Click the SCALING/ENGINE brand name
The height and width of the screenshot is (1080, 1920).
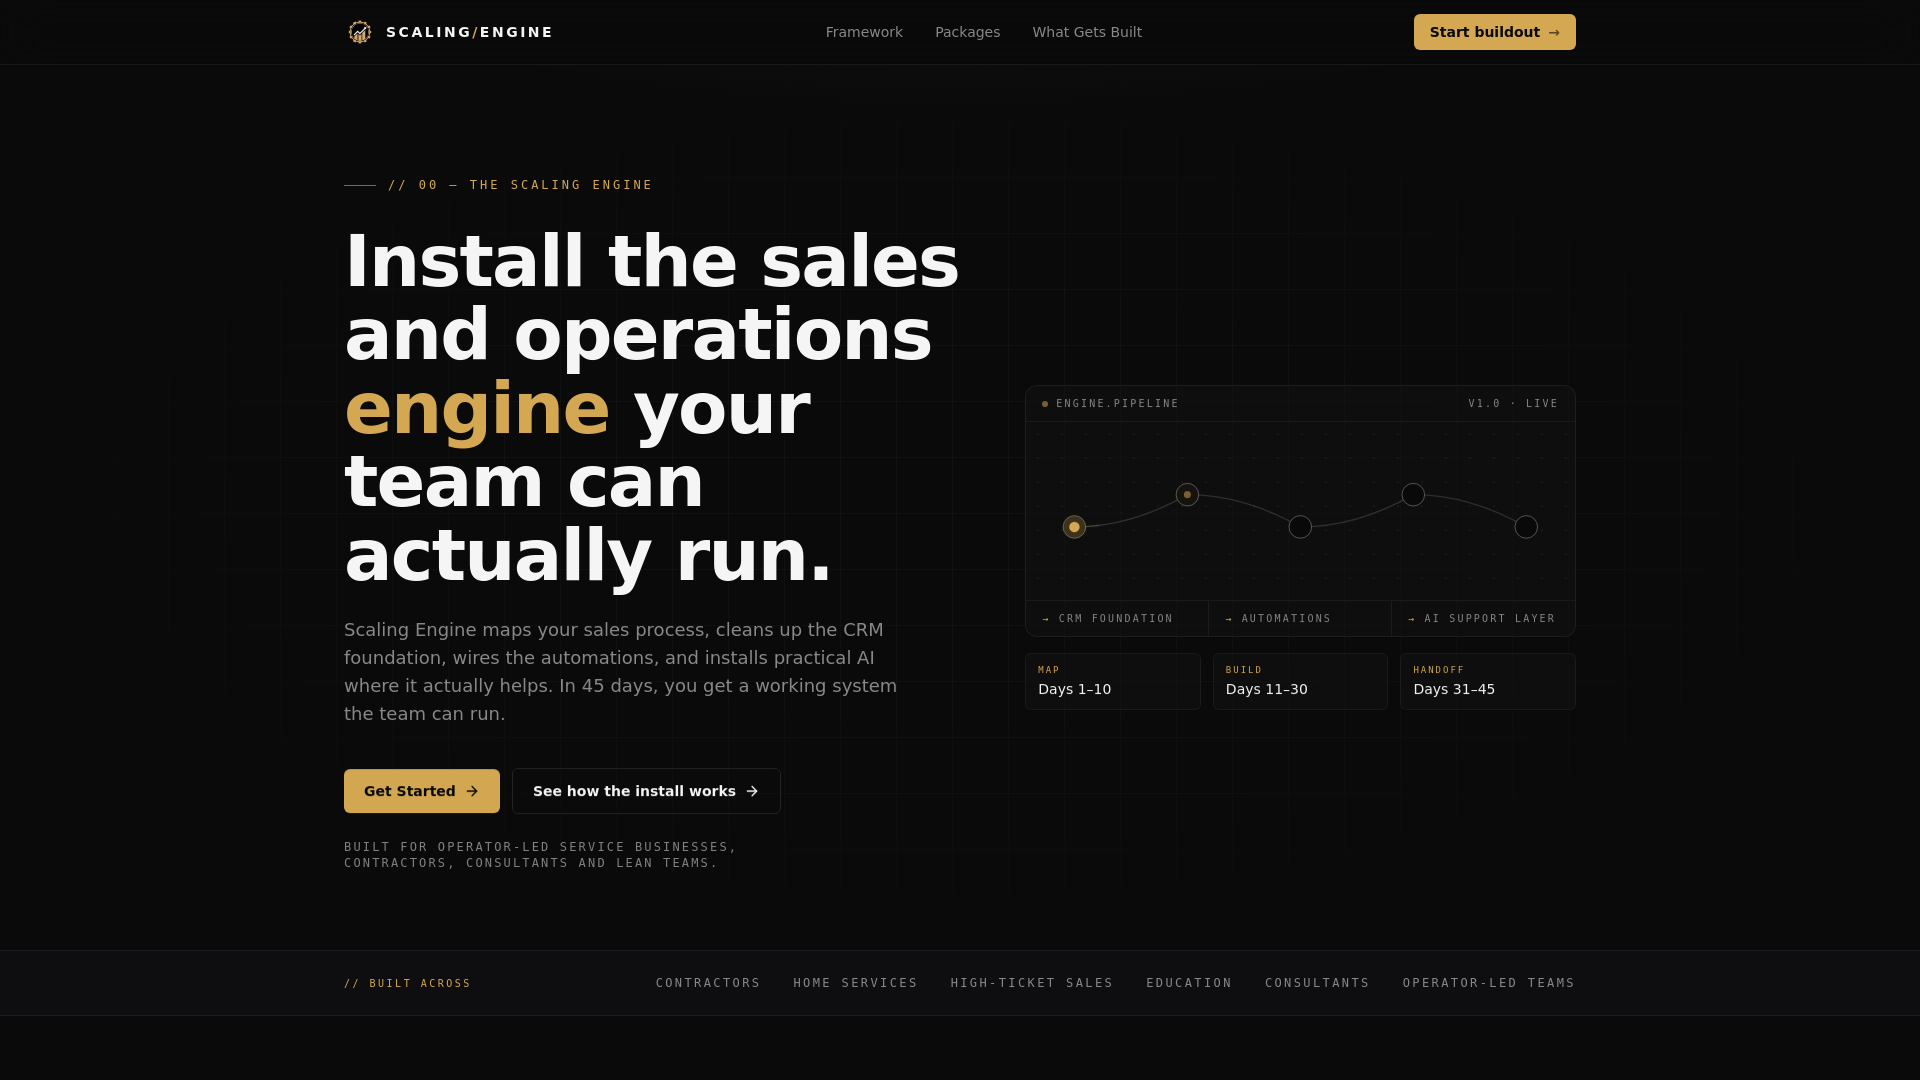point(469,32)
